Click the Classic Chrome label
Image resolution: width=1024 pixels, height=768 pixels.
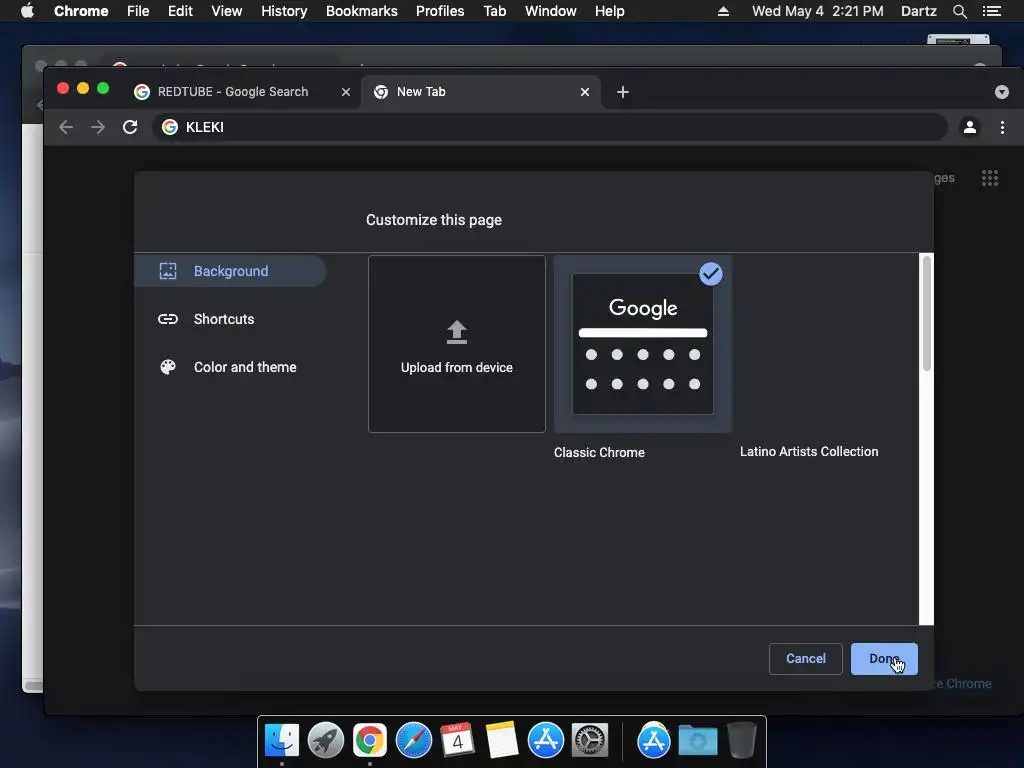pos(599,452)
